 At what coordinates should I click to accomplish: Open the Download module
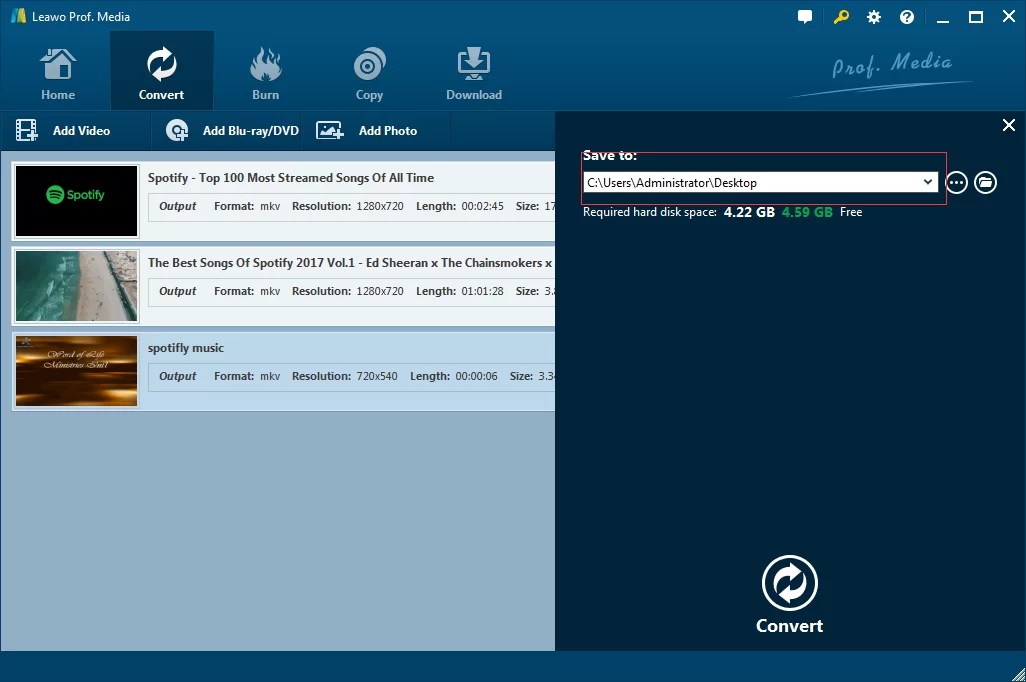[474, 74]
